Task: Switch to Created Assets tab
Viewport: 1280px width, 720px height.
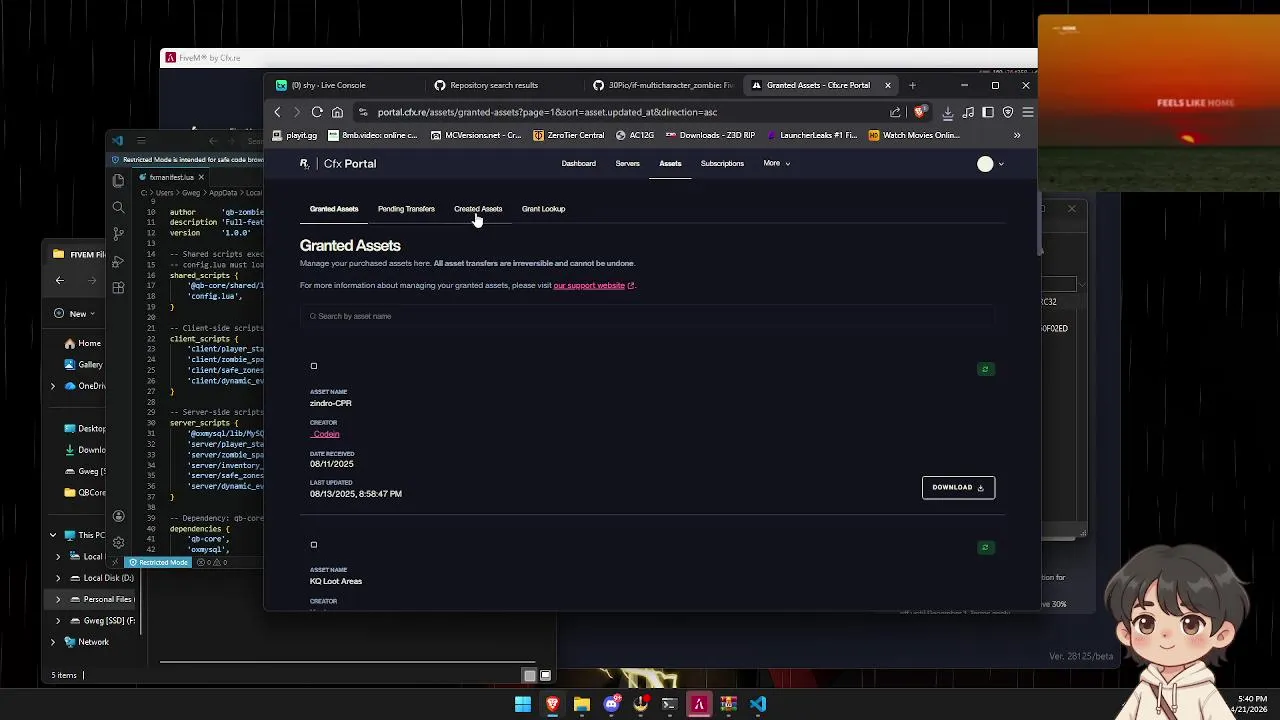Action: tap(478, 209)
